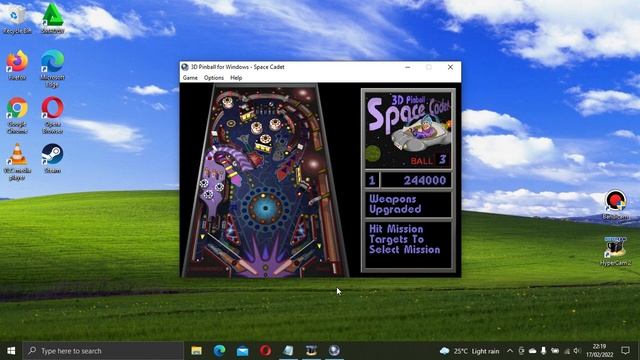The image size is (640, 360).
Task: Select the Microsoft Edge desktop shortcut
Action: point(53,69)
